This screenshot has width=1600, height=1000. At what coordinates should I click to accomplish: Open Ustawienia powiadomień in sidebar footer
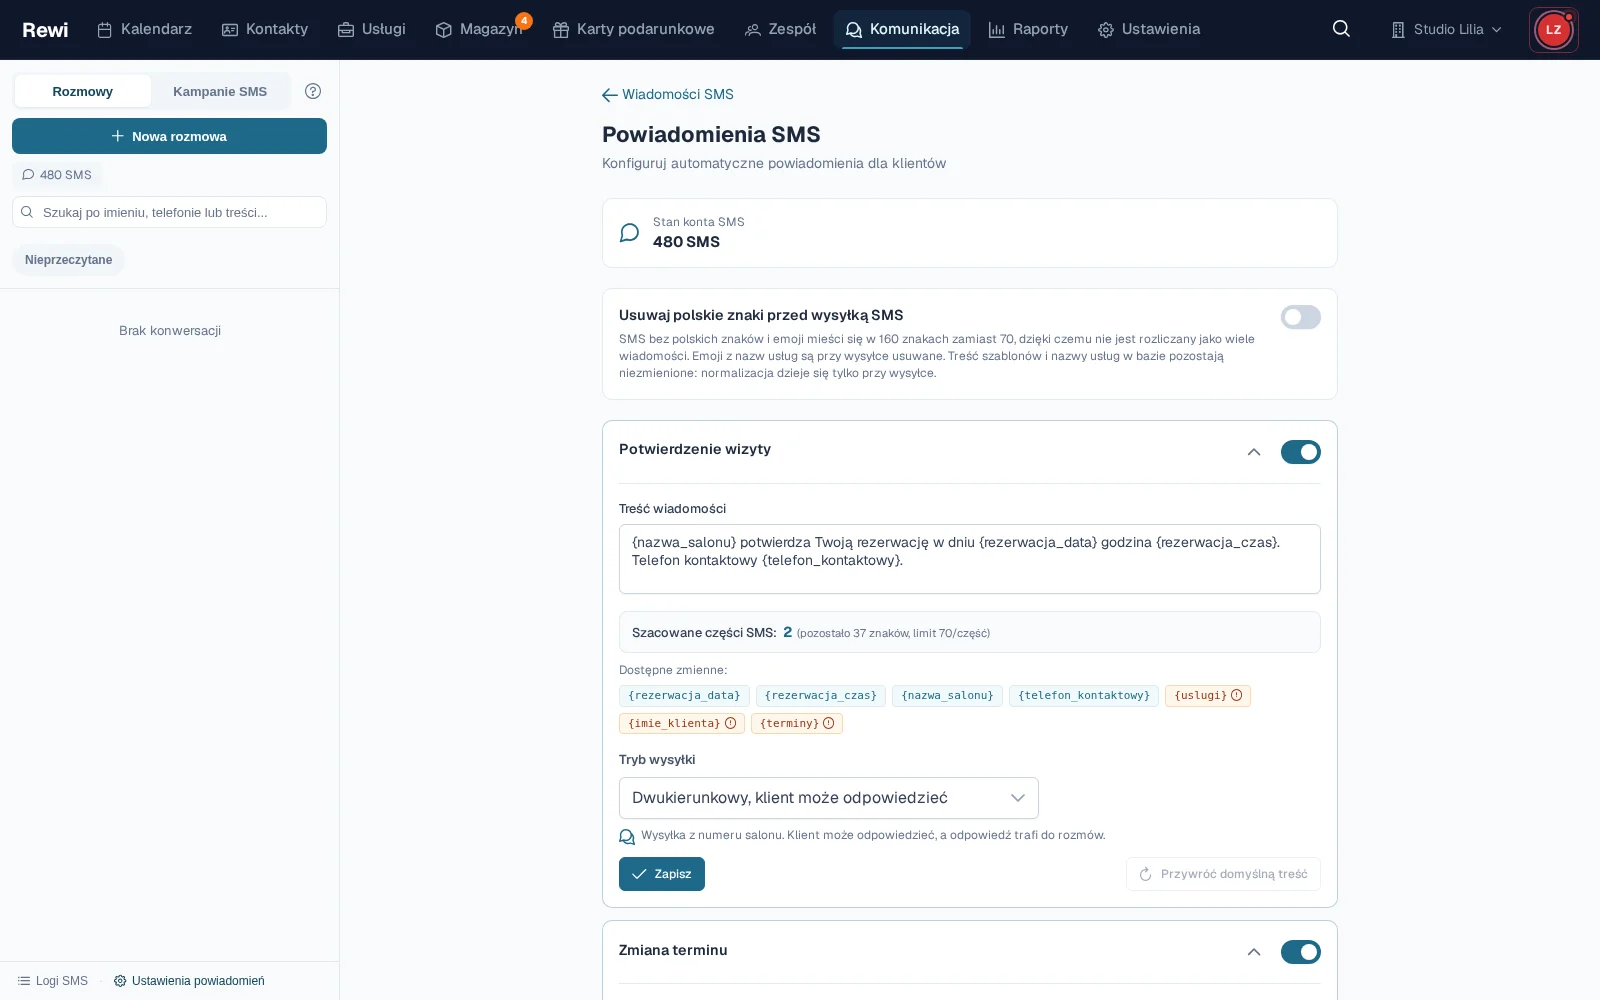pos(189,981)
